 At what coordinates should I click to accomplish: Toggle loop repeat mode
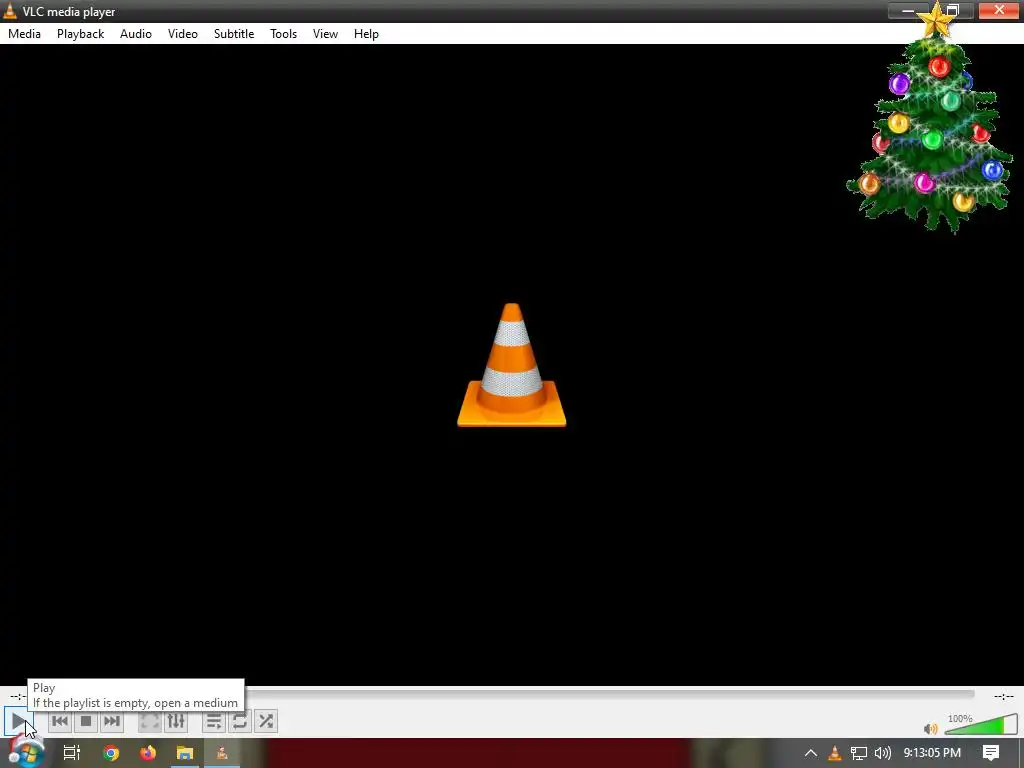pos(240,721)
